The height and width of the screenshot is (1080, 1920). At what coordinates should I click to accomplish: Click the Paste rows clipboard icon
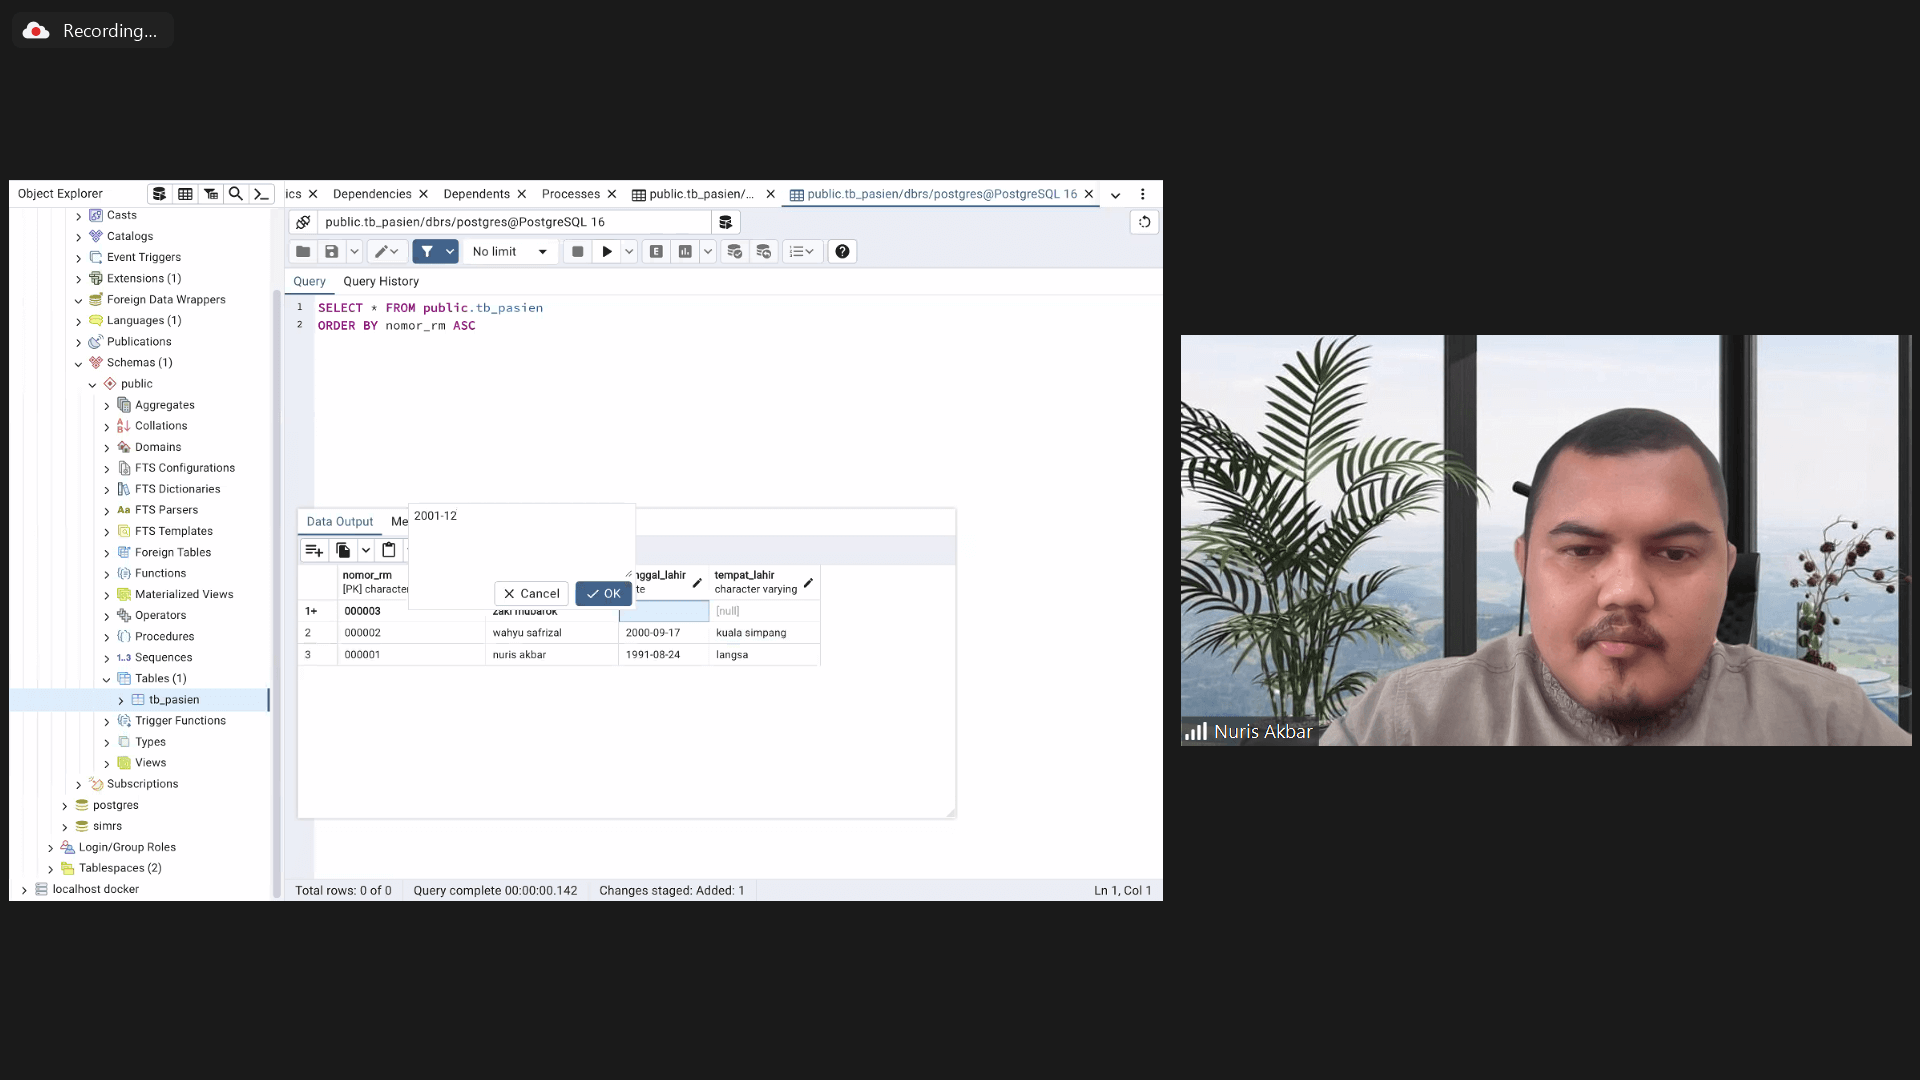pyautogui.click(x=389, y=550)
